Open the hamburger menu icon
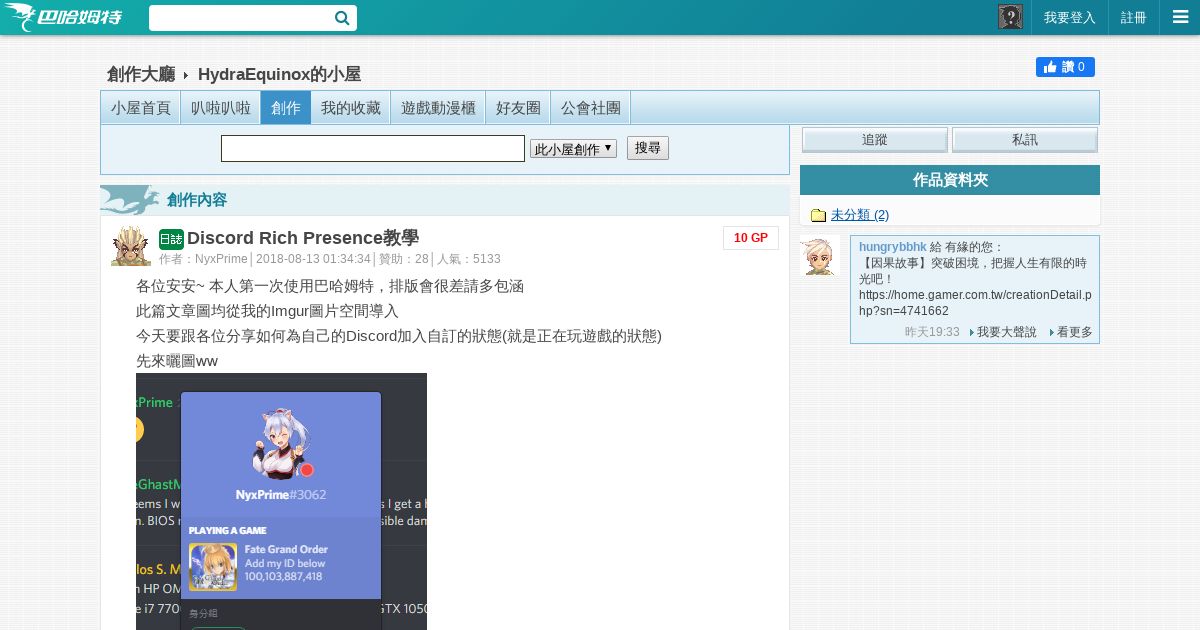 1180,17
